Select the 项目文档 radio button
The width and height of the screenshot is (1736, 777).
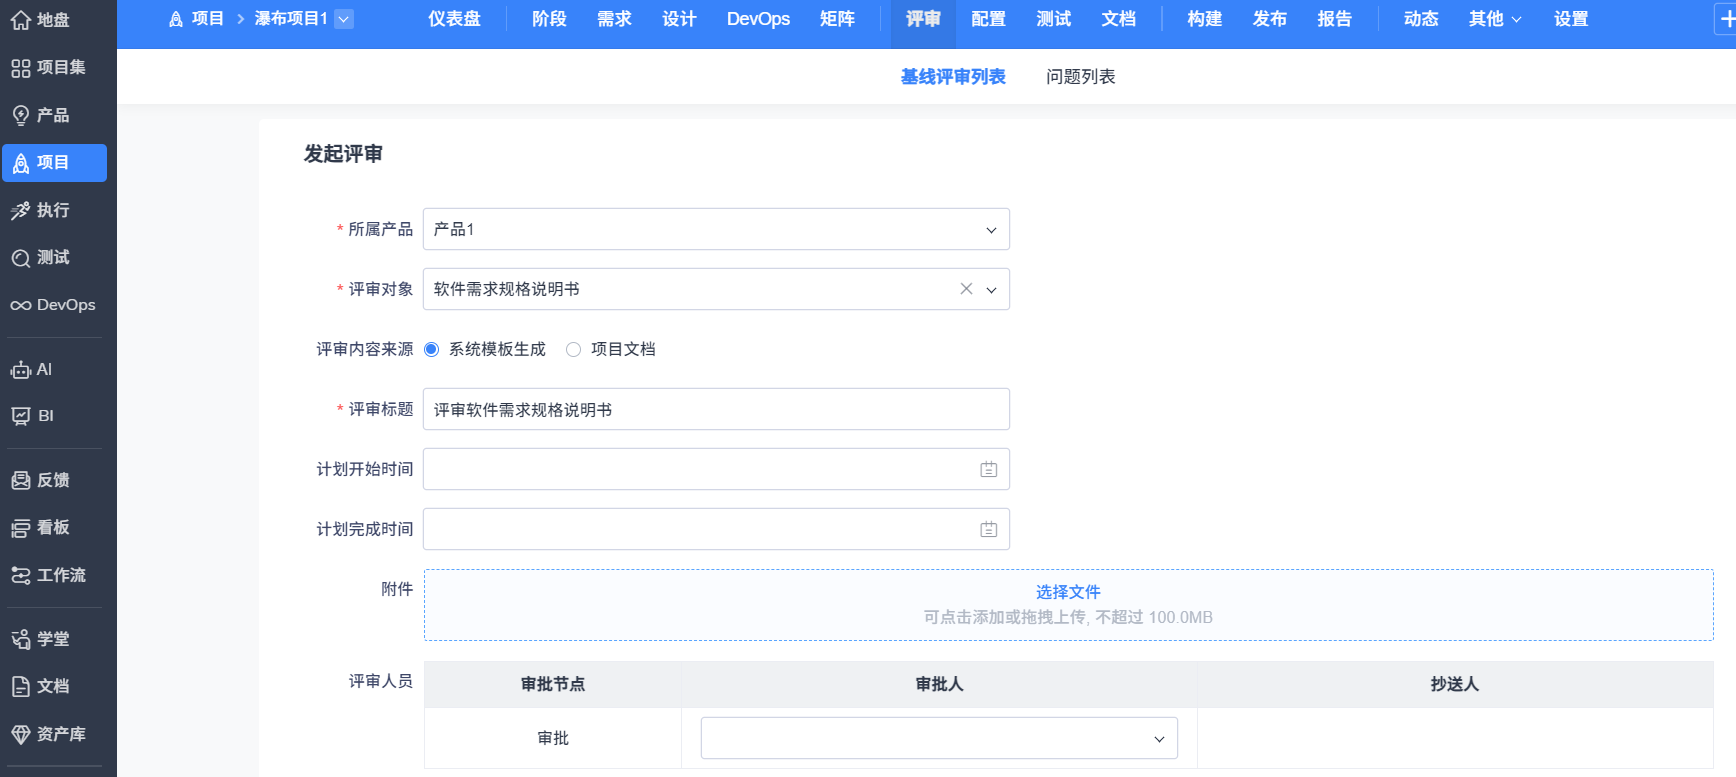(574, 349)
